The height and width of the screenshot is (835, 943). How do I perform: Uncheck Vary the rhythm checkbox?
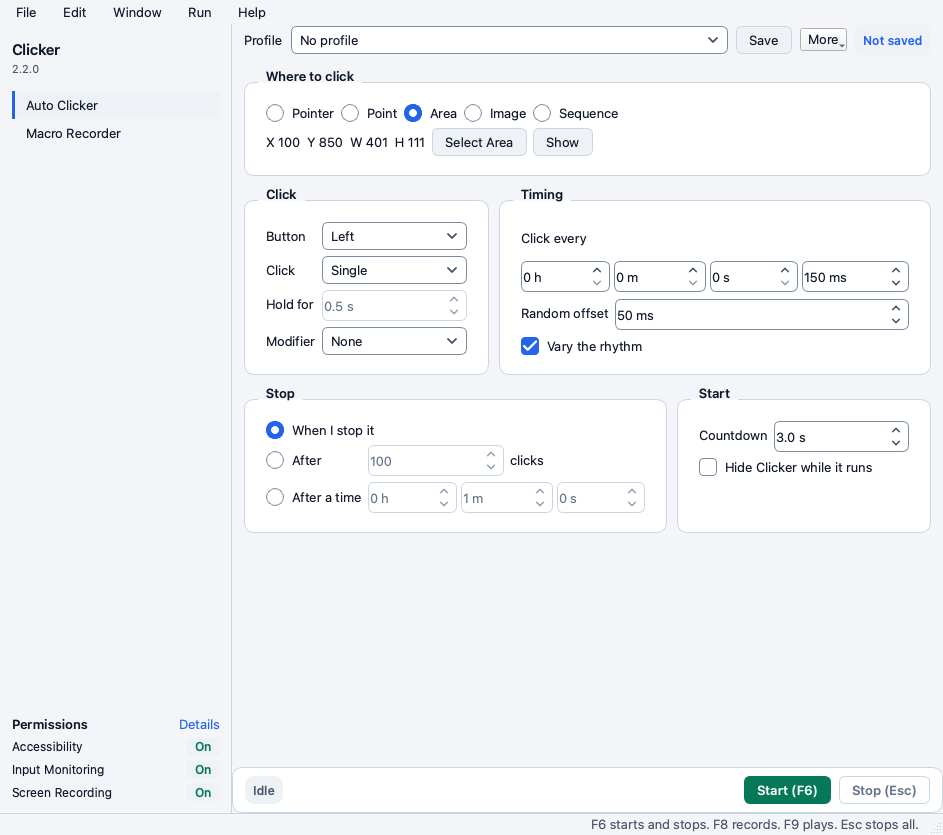(530, 347)
